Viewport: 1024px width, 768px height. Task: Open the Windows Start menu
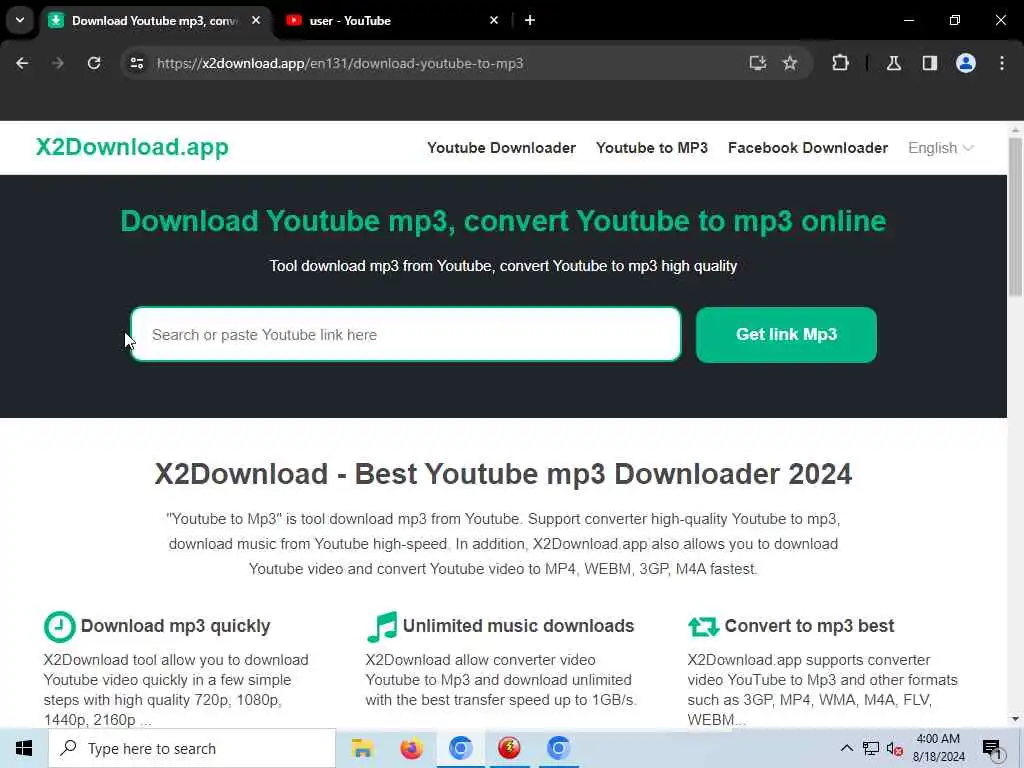(x=24, y=748)
